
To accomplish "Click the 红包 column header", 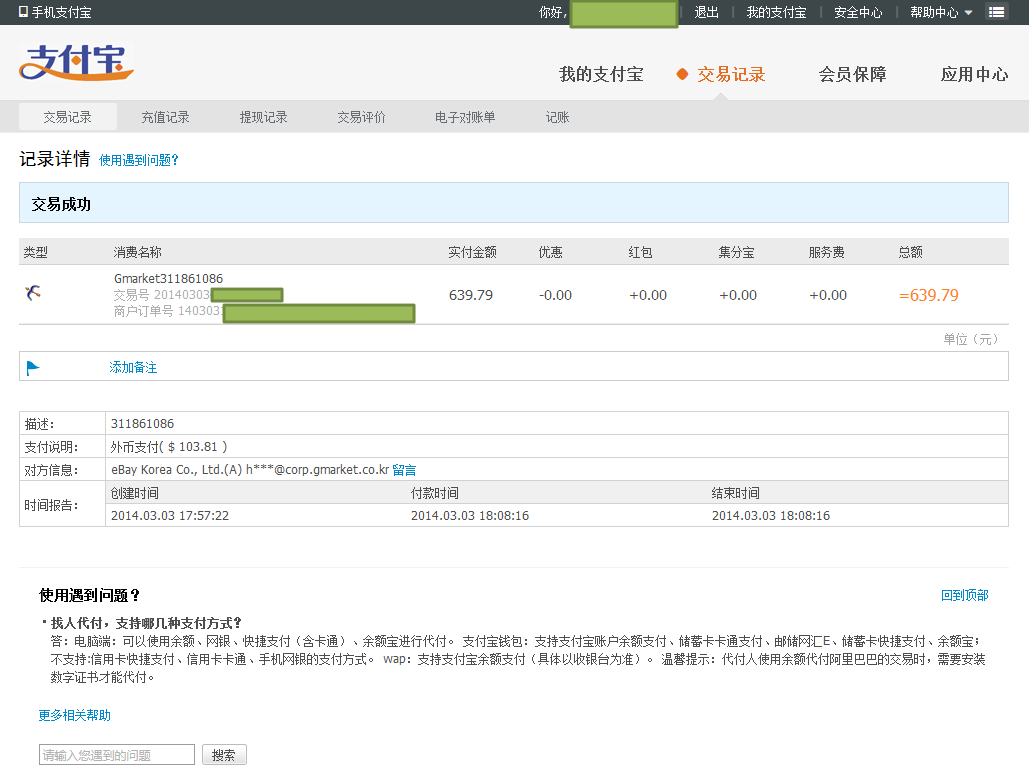I will coord(640,252).
